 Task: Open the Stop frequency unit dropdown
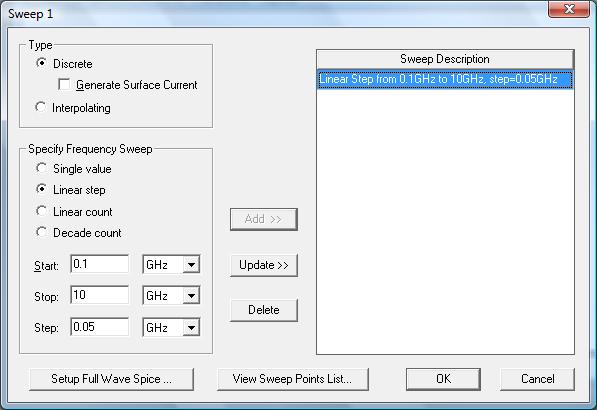tap(191, 295)
